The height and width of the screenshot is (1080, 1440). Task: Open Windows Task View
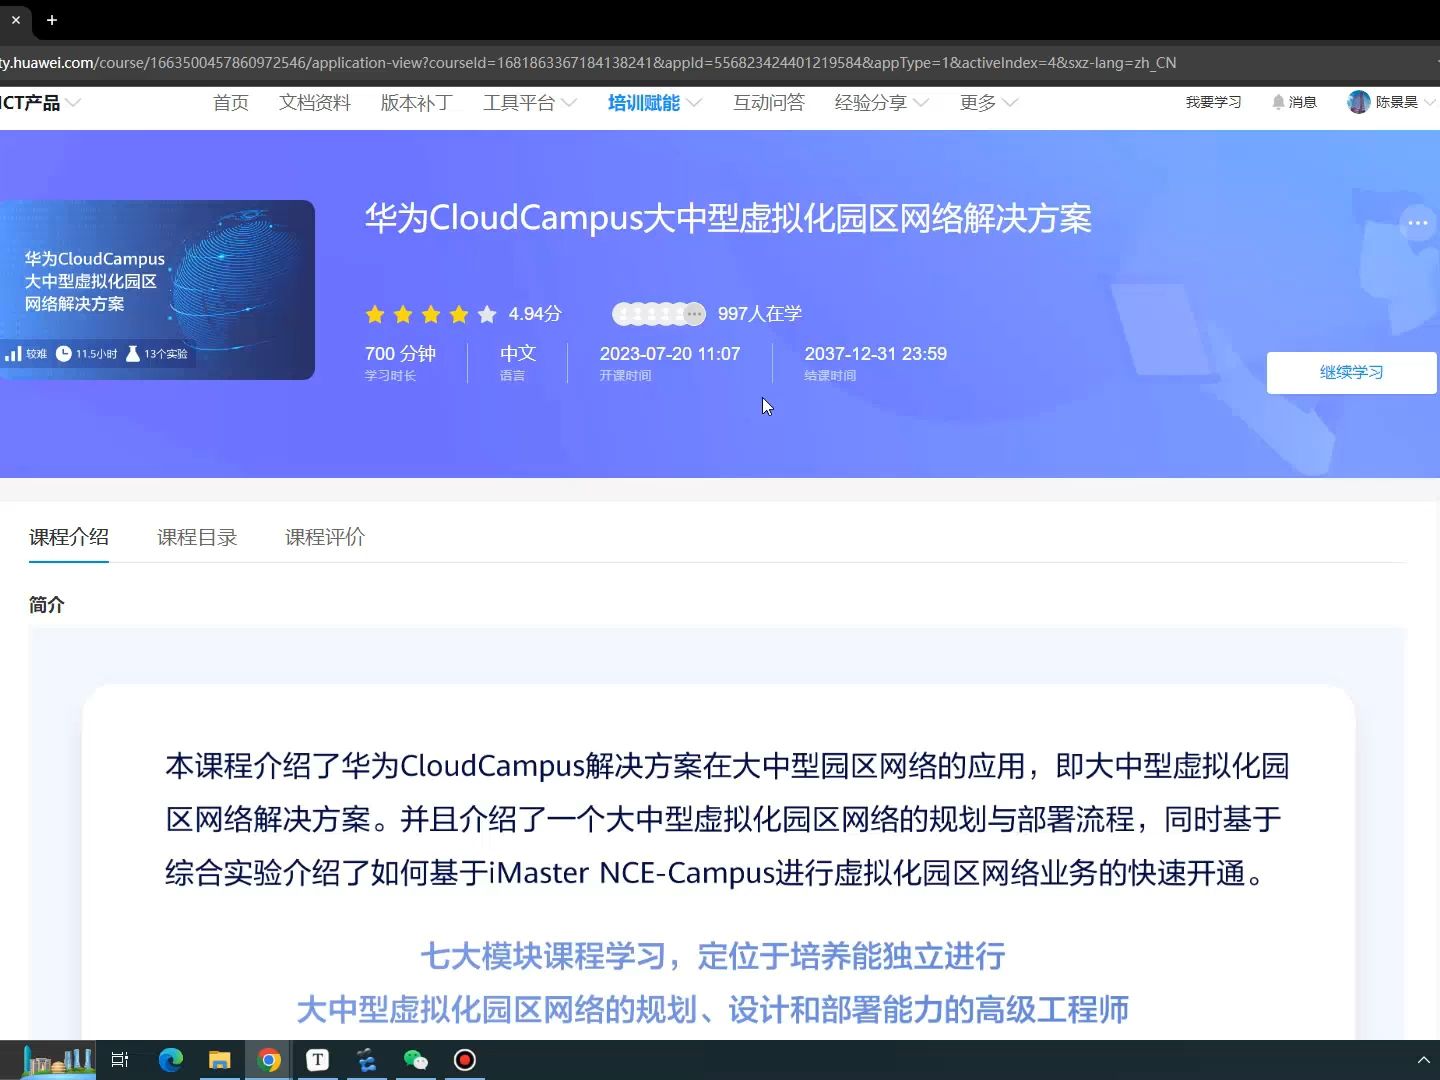(x=120, y=1060)
